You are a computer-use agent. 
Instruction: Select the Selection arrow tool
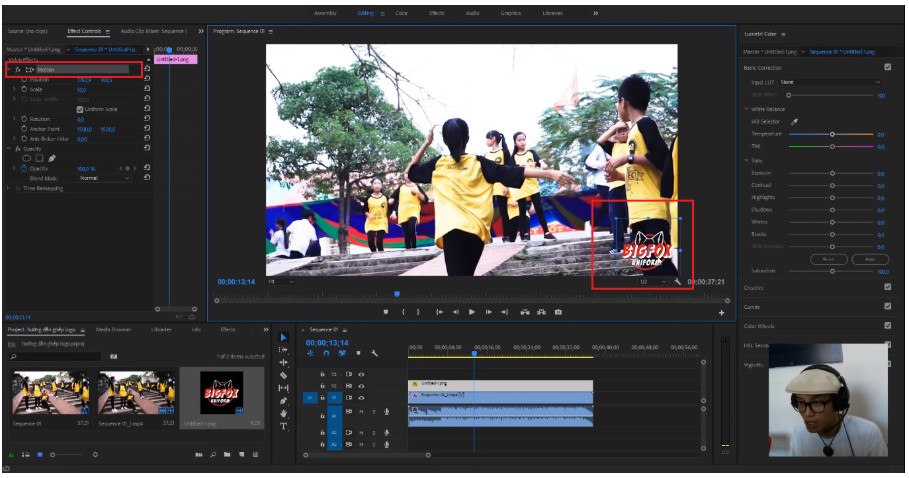tap(283, 337)
